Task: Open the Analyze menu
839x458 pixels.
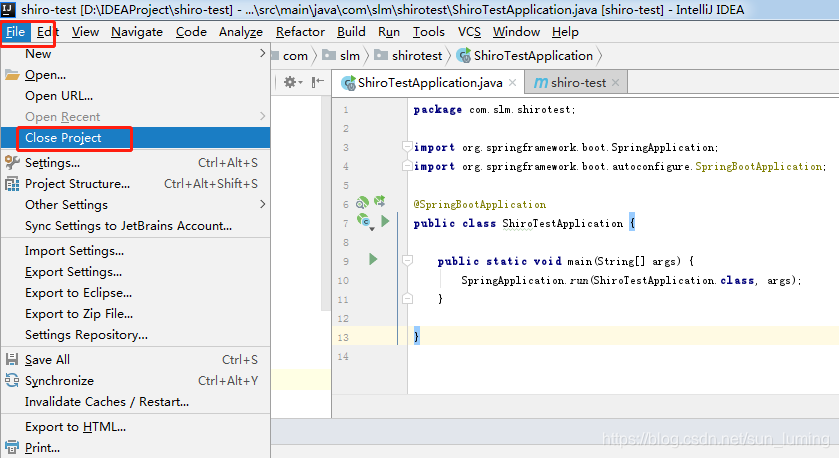Action: tap(241, 32)
